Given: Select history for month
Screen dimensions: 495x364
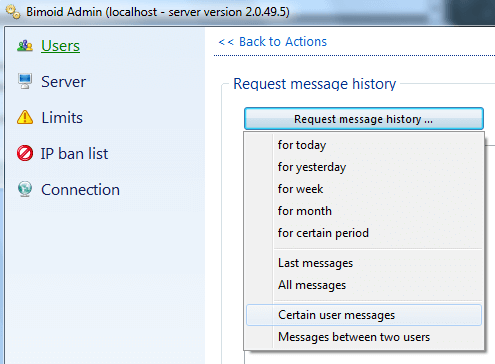Looking at the screenshot, I should [364, 211].
